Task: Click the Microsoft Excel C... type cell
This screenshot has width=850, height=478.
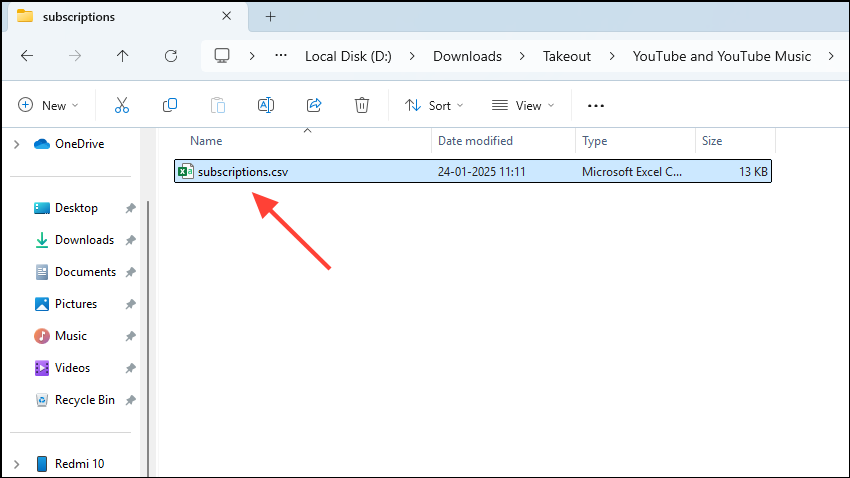Action: coord(632,172)
